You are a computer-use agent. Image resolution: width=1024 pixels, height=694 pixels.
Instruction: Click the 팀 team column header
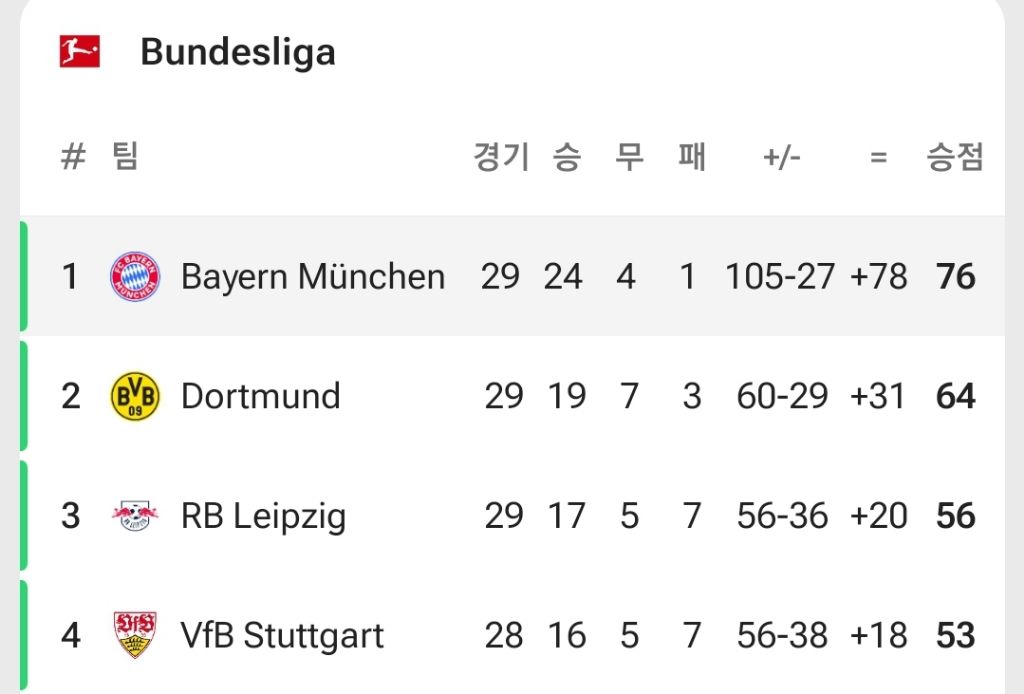[x=125, y=157]
